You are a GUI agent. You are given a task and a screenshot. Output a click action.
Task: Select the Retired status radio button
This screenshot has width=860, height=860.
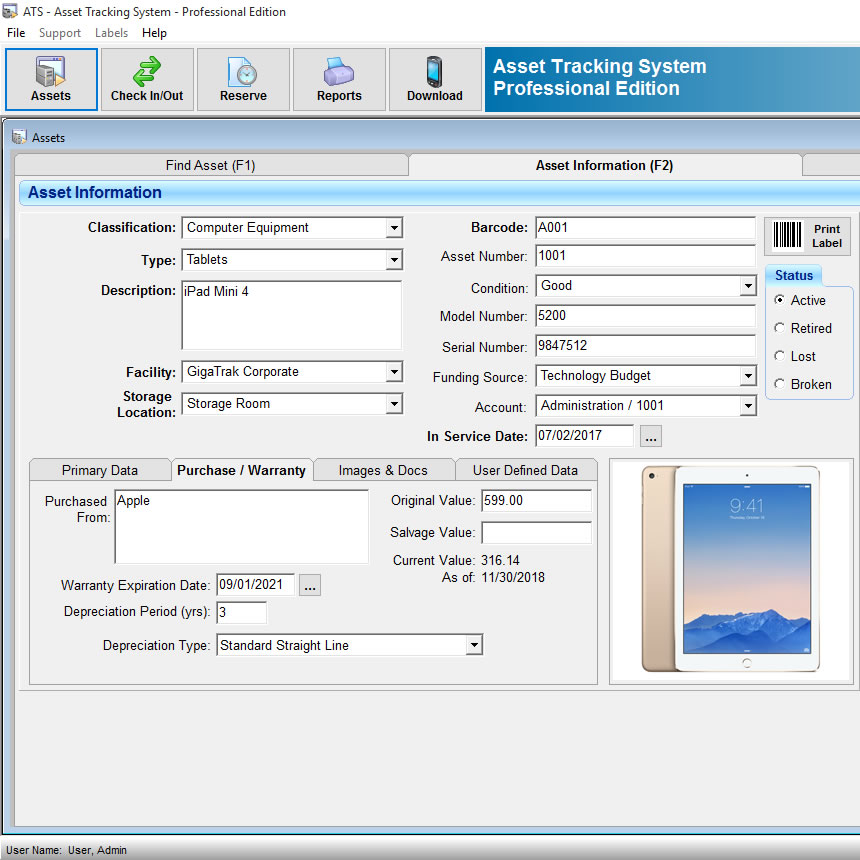click(780, 328)
